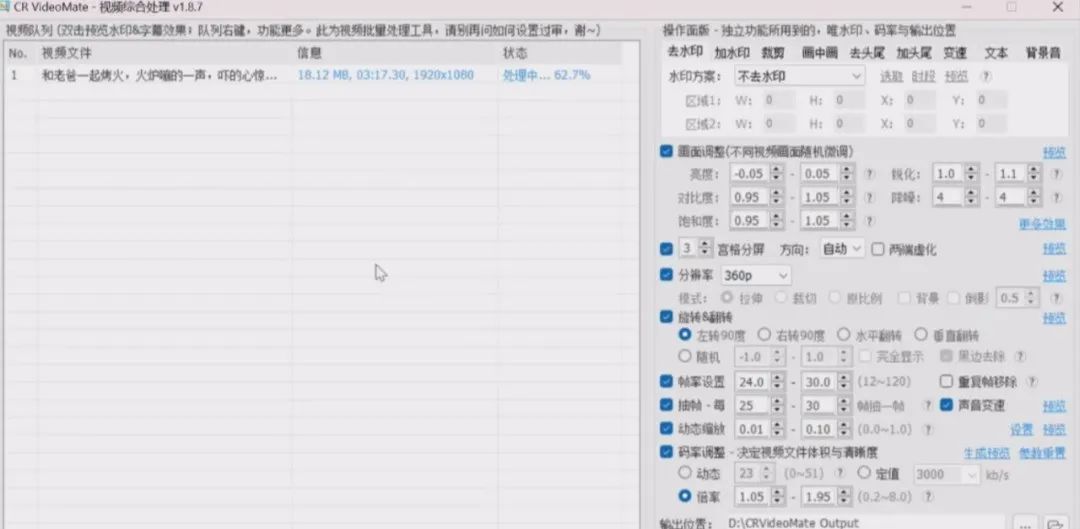The width and height of the screenshot is (1080, 529).
Task: Select the 随机 rotation radio button
Action: pyautogui.click(x=685, y=356)
